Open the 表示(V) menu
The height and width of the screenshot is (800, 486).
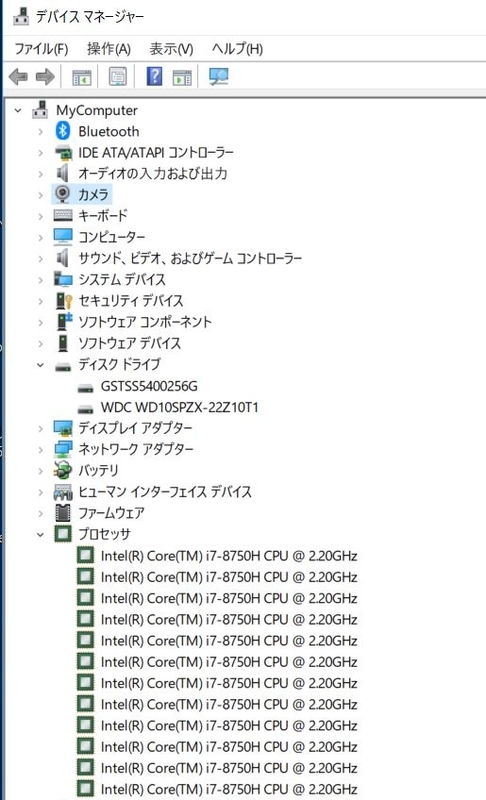click(171, 49)
